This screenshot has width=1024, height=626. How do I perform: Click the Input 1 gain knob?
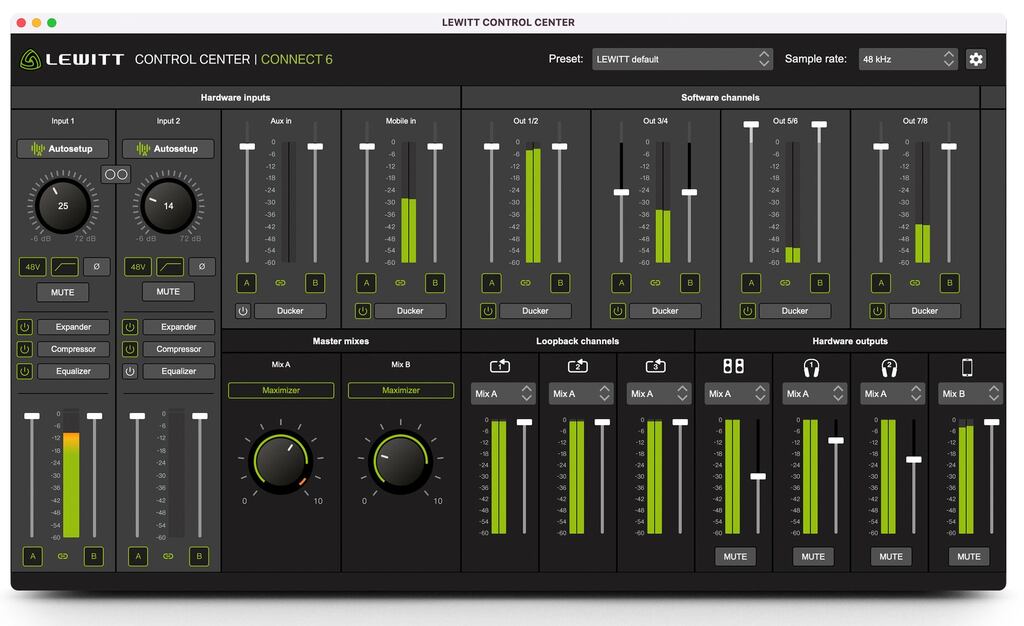coord(63,206)
